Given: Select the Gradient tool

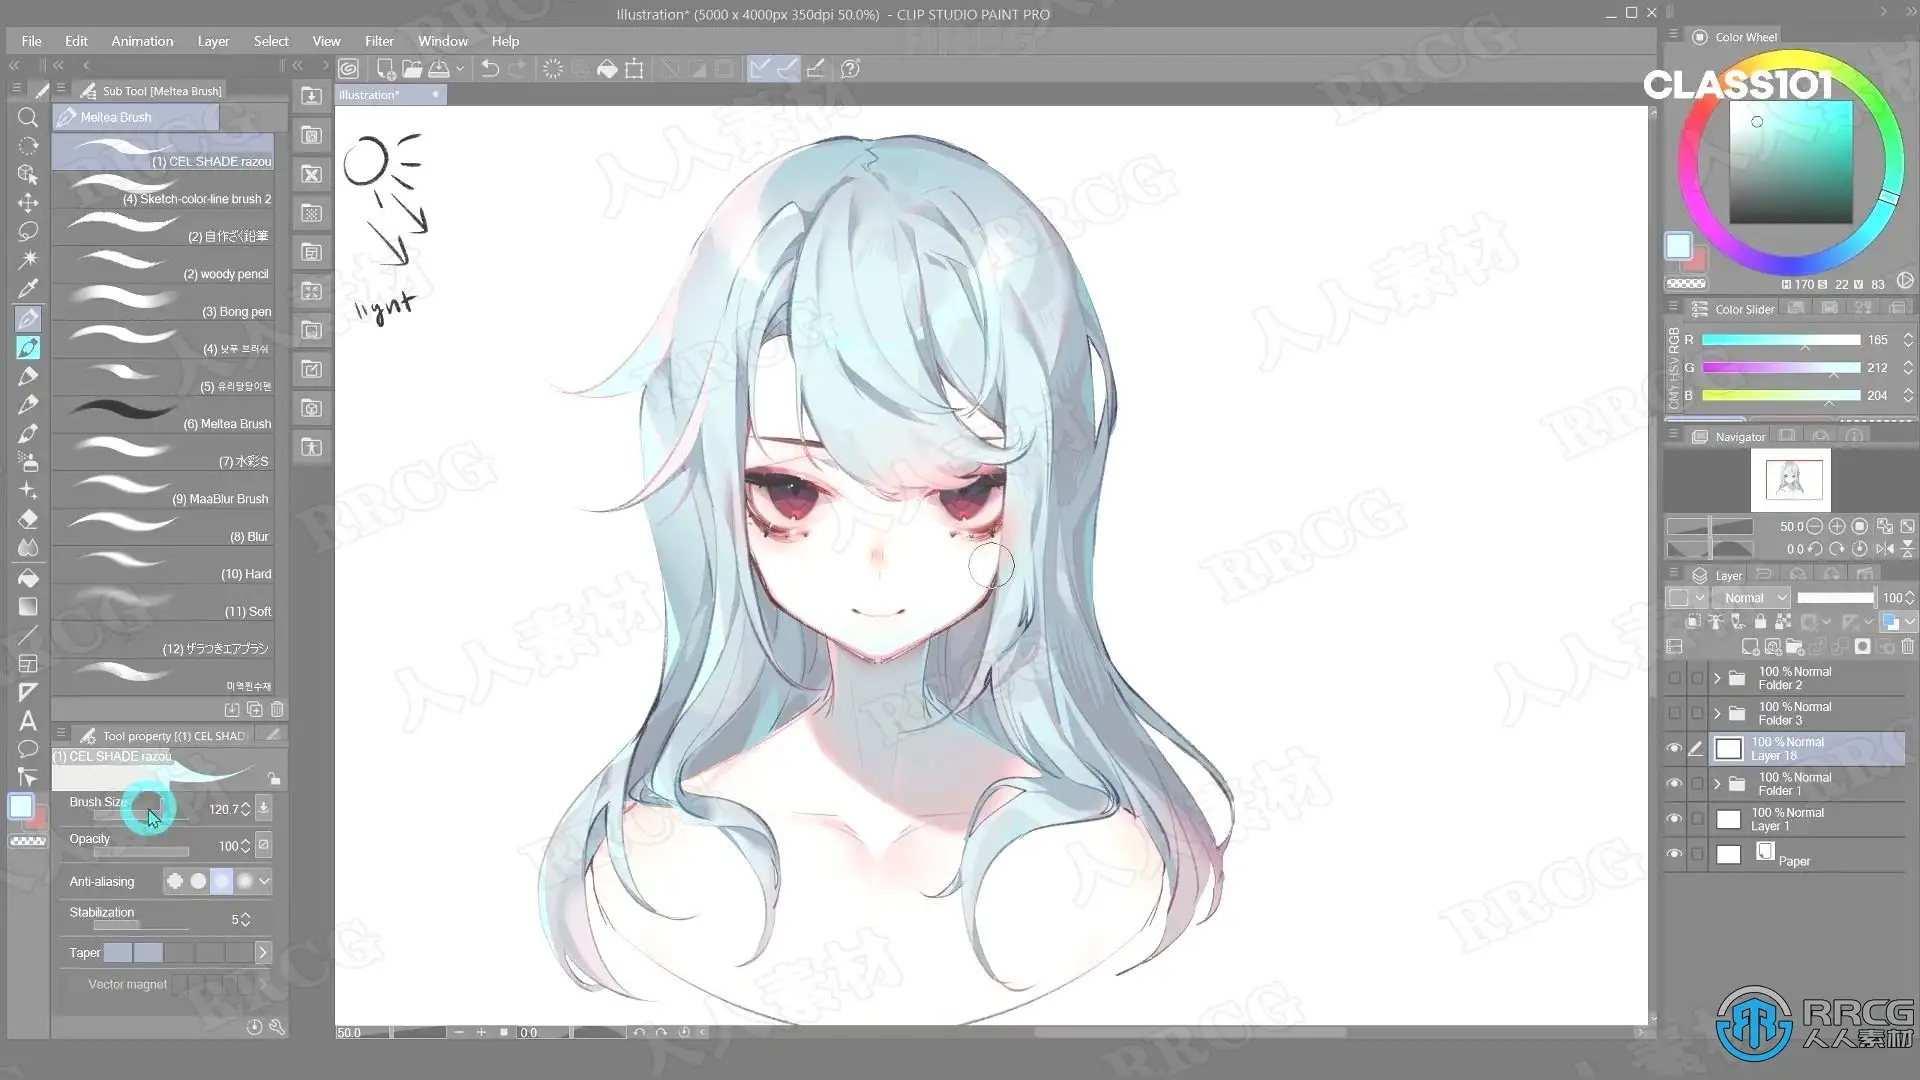Looking at the screenshot, I should (x=28, y=606).
